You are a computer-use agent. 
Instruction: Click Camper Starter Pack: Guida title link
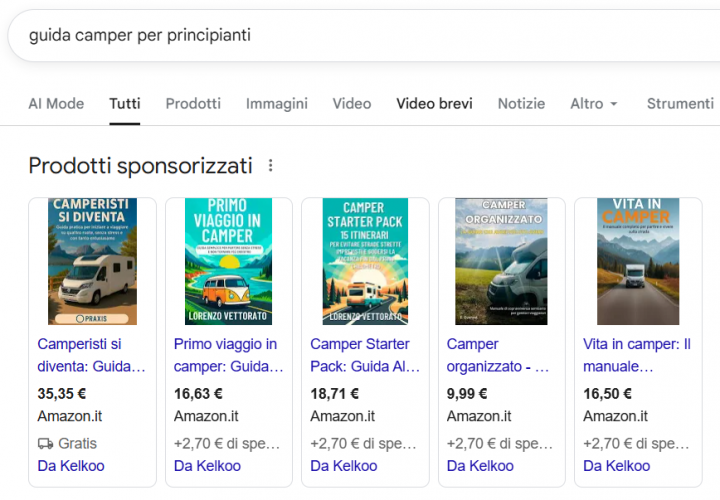[365, 355]
